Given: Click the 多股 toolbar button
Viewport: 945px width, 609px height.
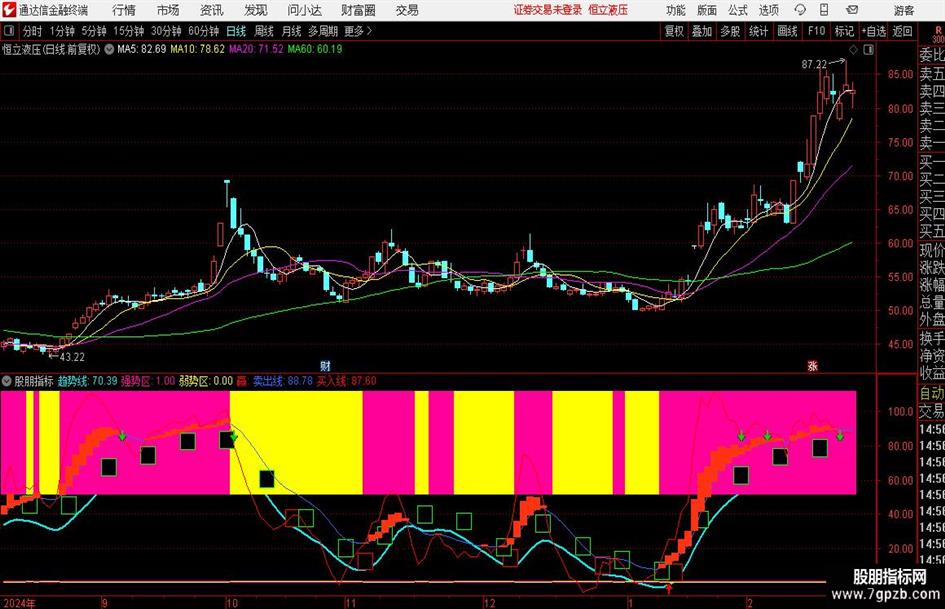Looking at the screenshot, I should pyautogui.click(x=730, y=31).
